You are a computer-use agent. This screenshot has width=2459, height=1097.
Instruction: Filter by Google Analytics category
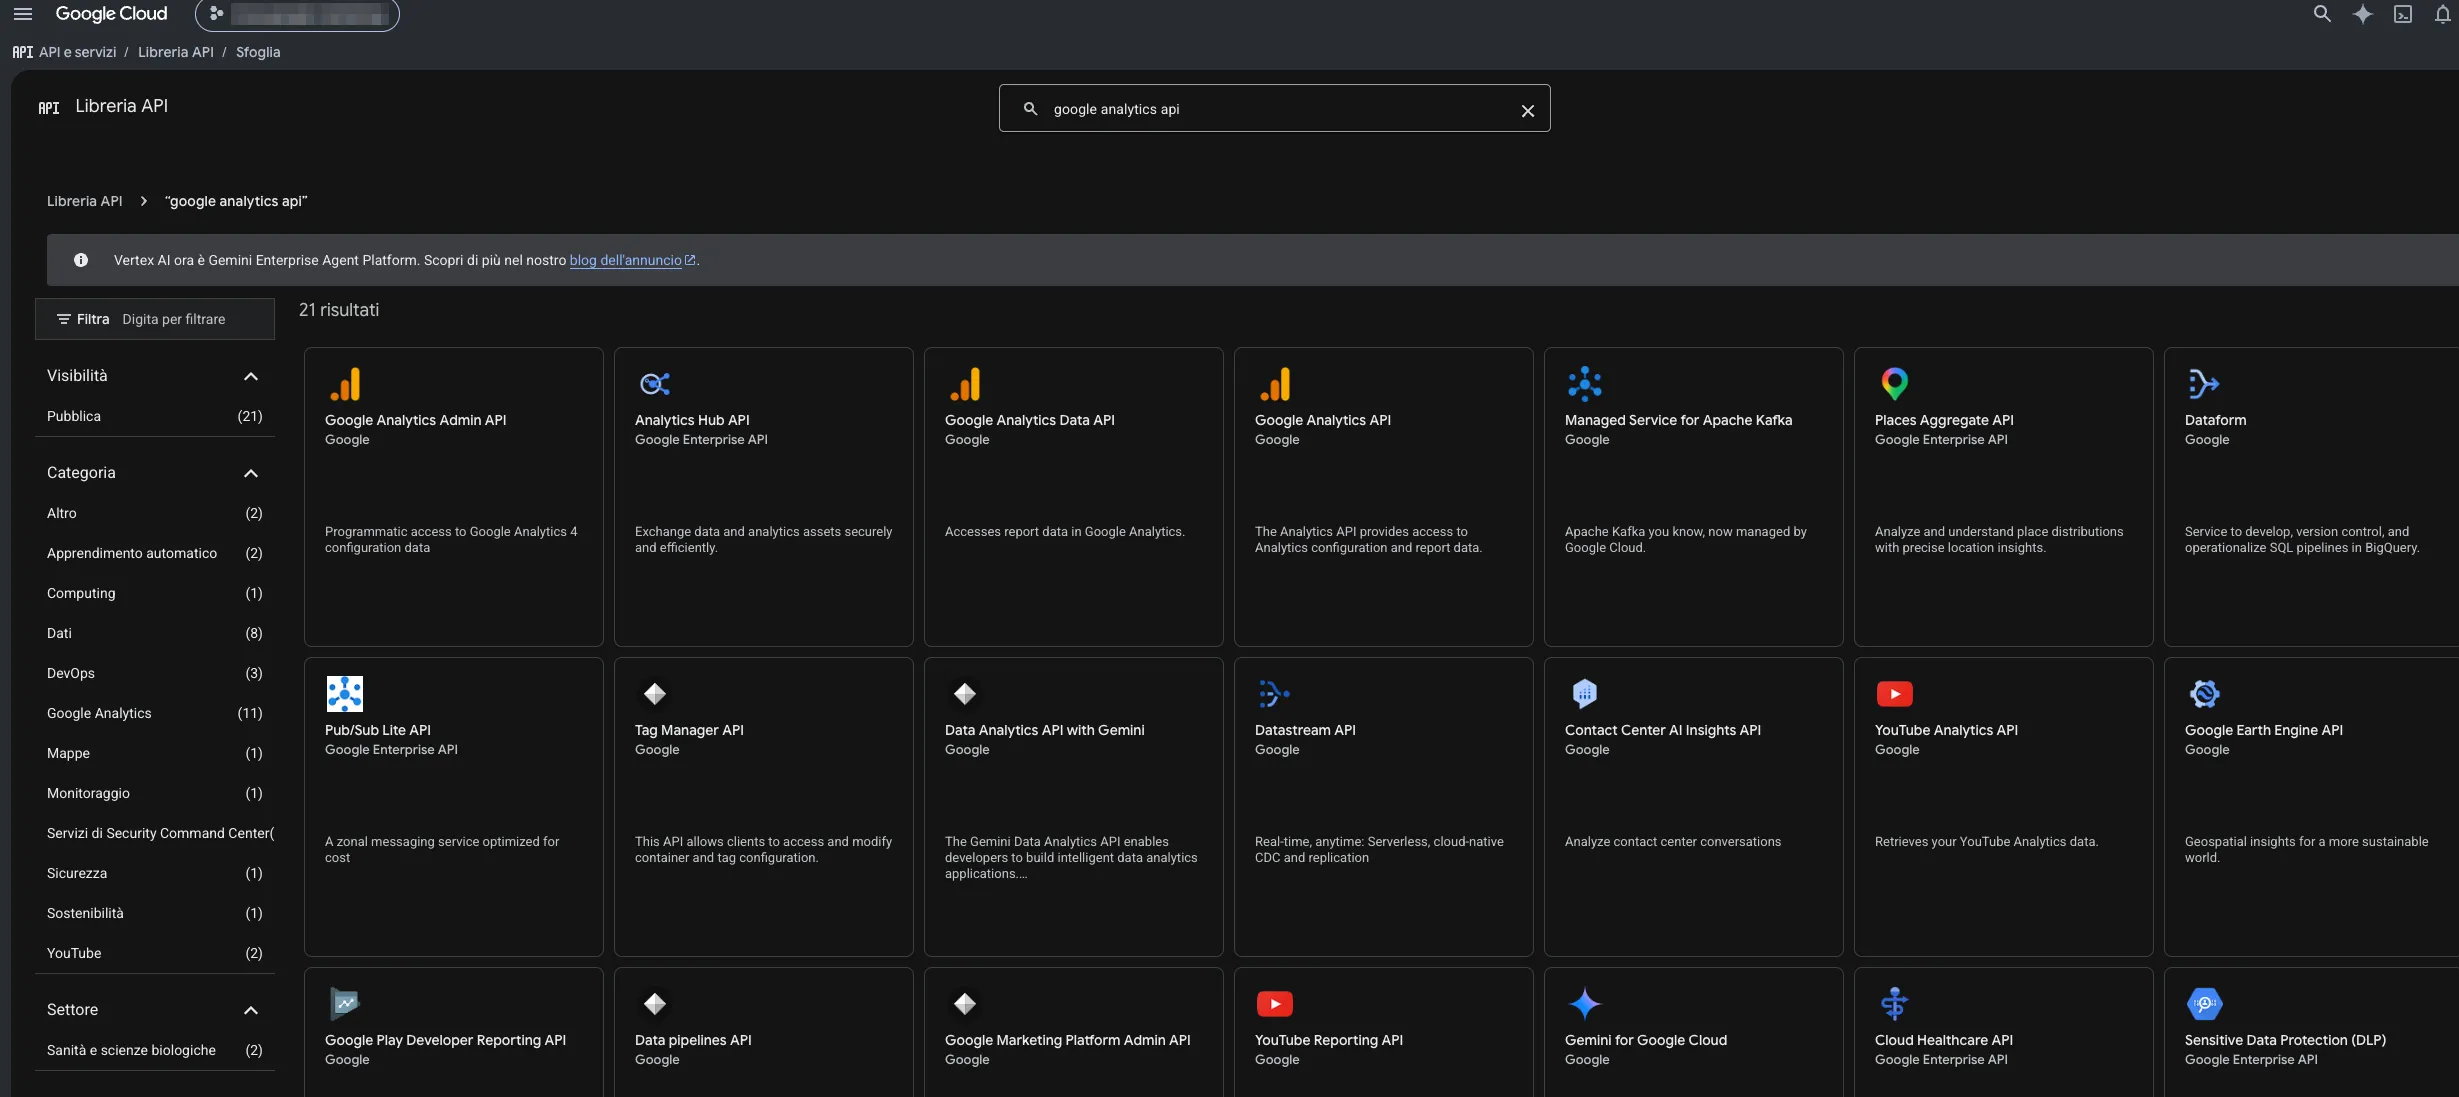[155, 713]
